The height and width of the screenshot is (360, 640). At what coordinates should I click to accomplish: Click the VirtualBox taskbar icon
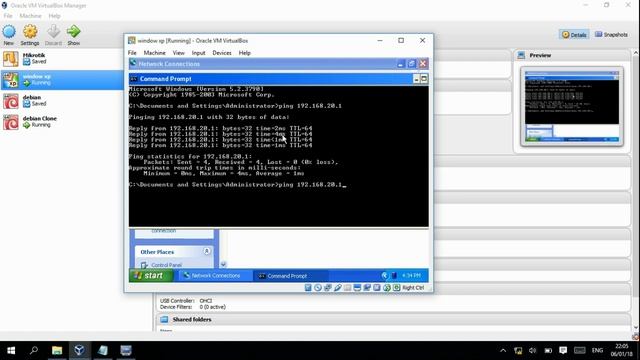point(80,351)
